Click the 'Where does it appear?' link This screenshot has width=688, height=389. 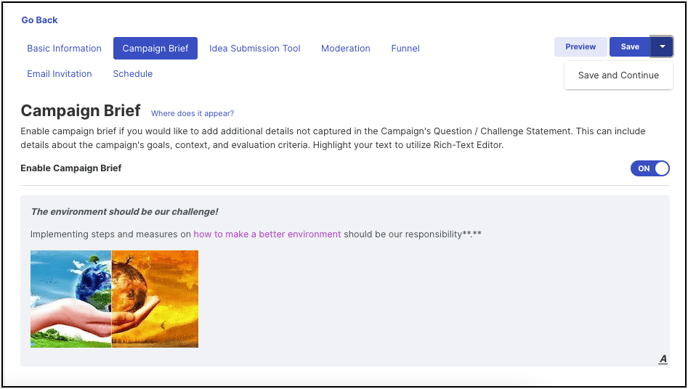tap(192, 114)
